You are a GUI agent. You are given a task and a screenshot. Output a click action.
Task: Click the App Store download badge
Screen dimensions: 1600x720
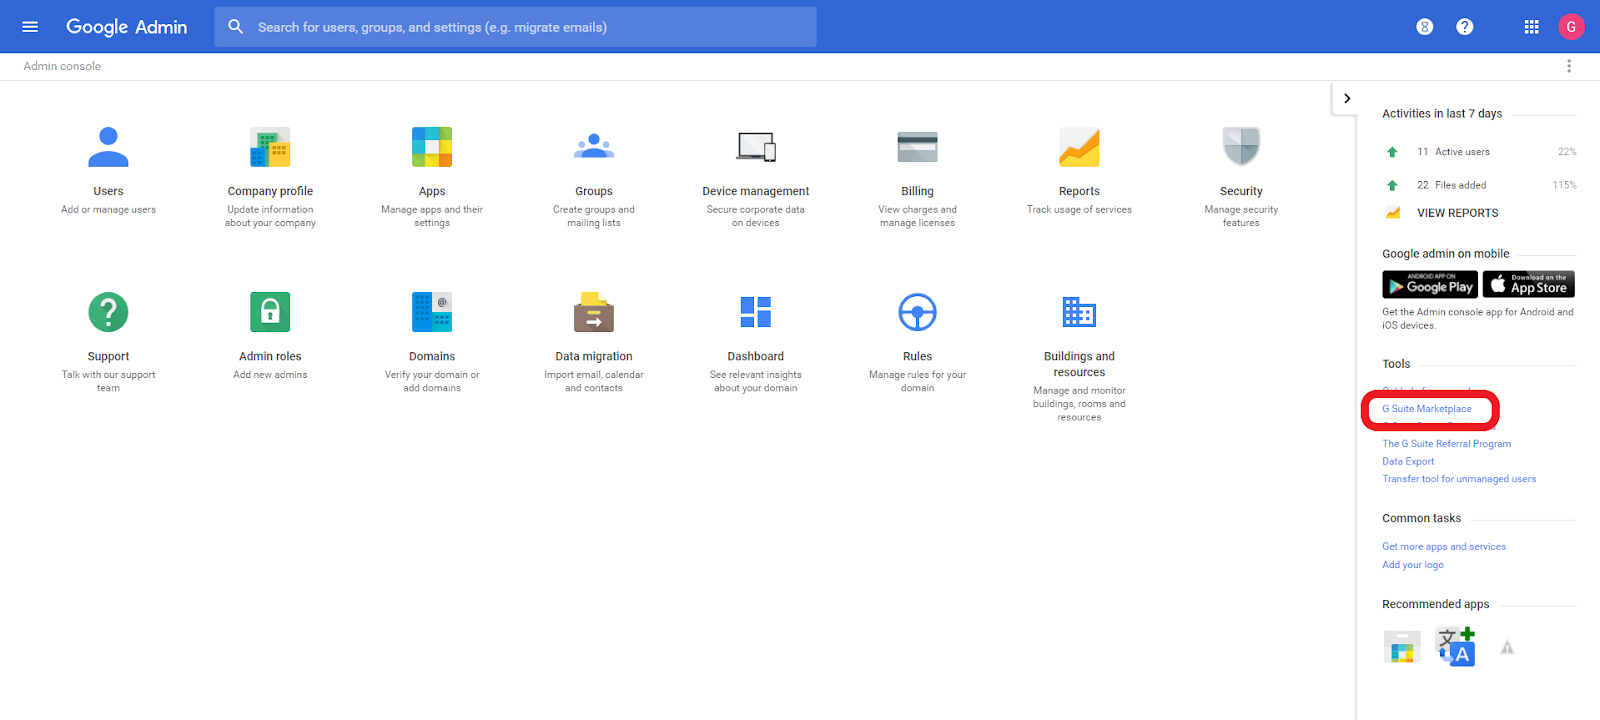point(1529,285)
